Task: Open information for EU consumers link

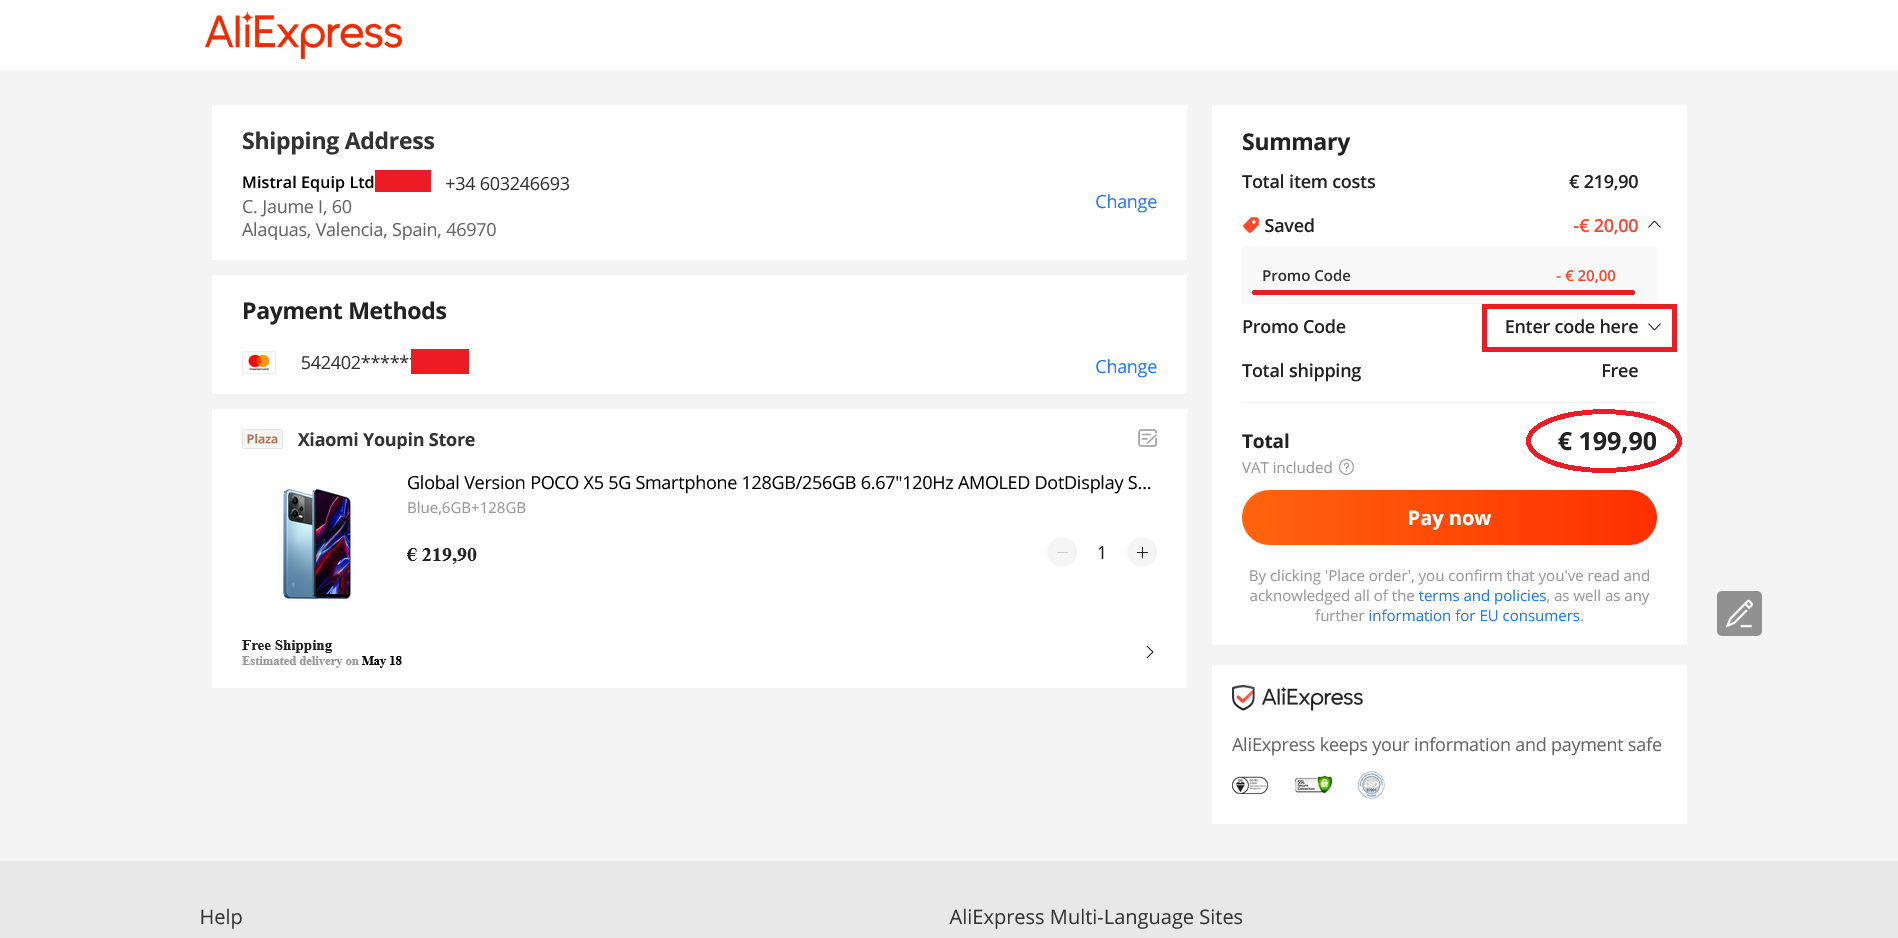Action: pyautogui.click(x=1474, y=616)
